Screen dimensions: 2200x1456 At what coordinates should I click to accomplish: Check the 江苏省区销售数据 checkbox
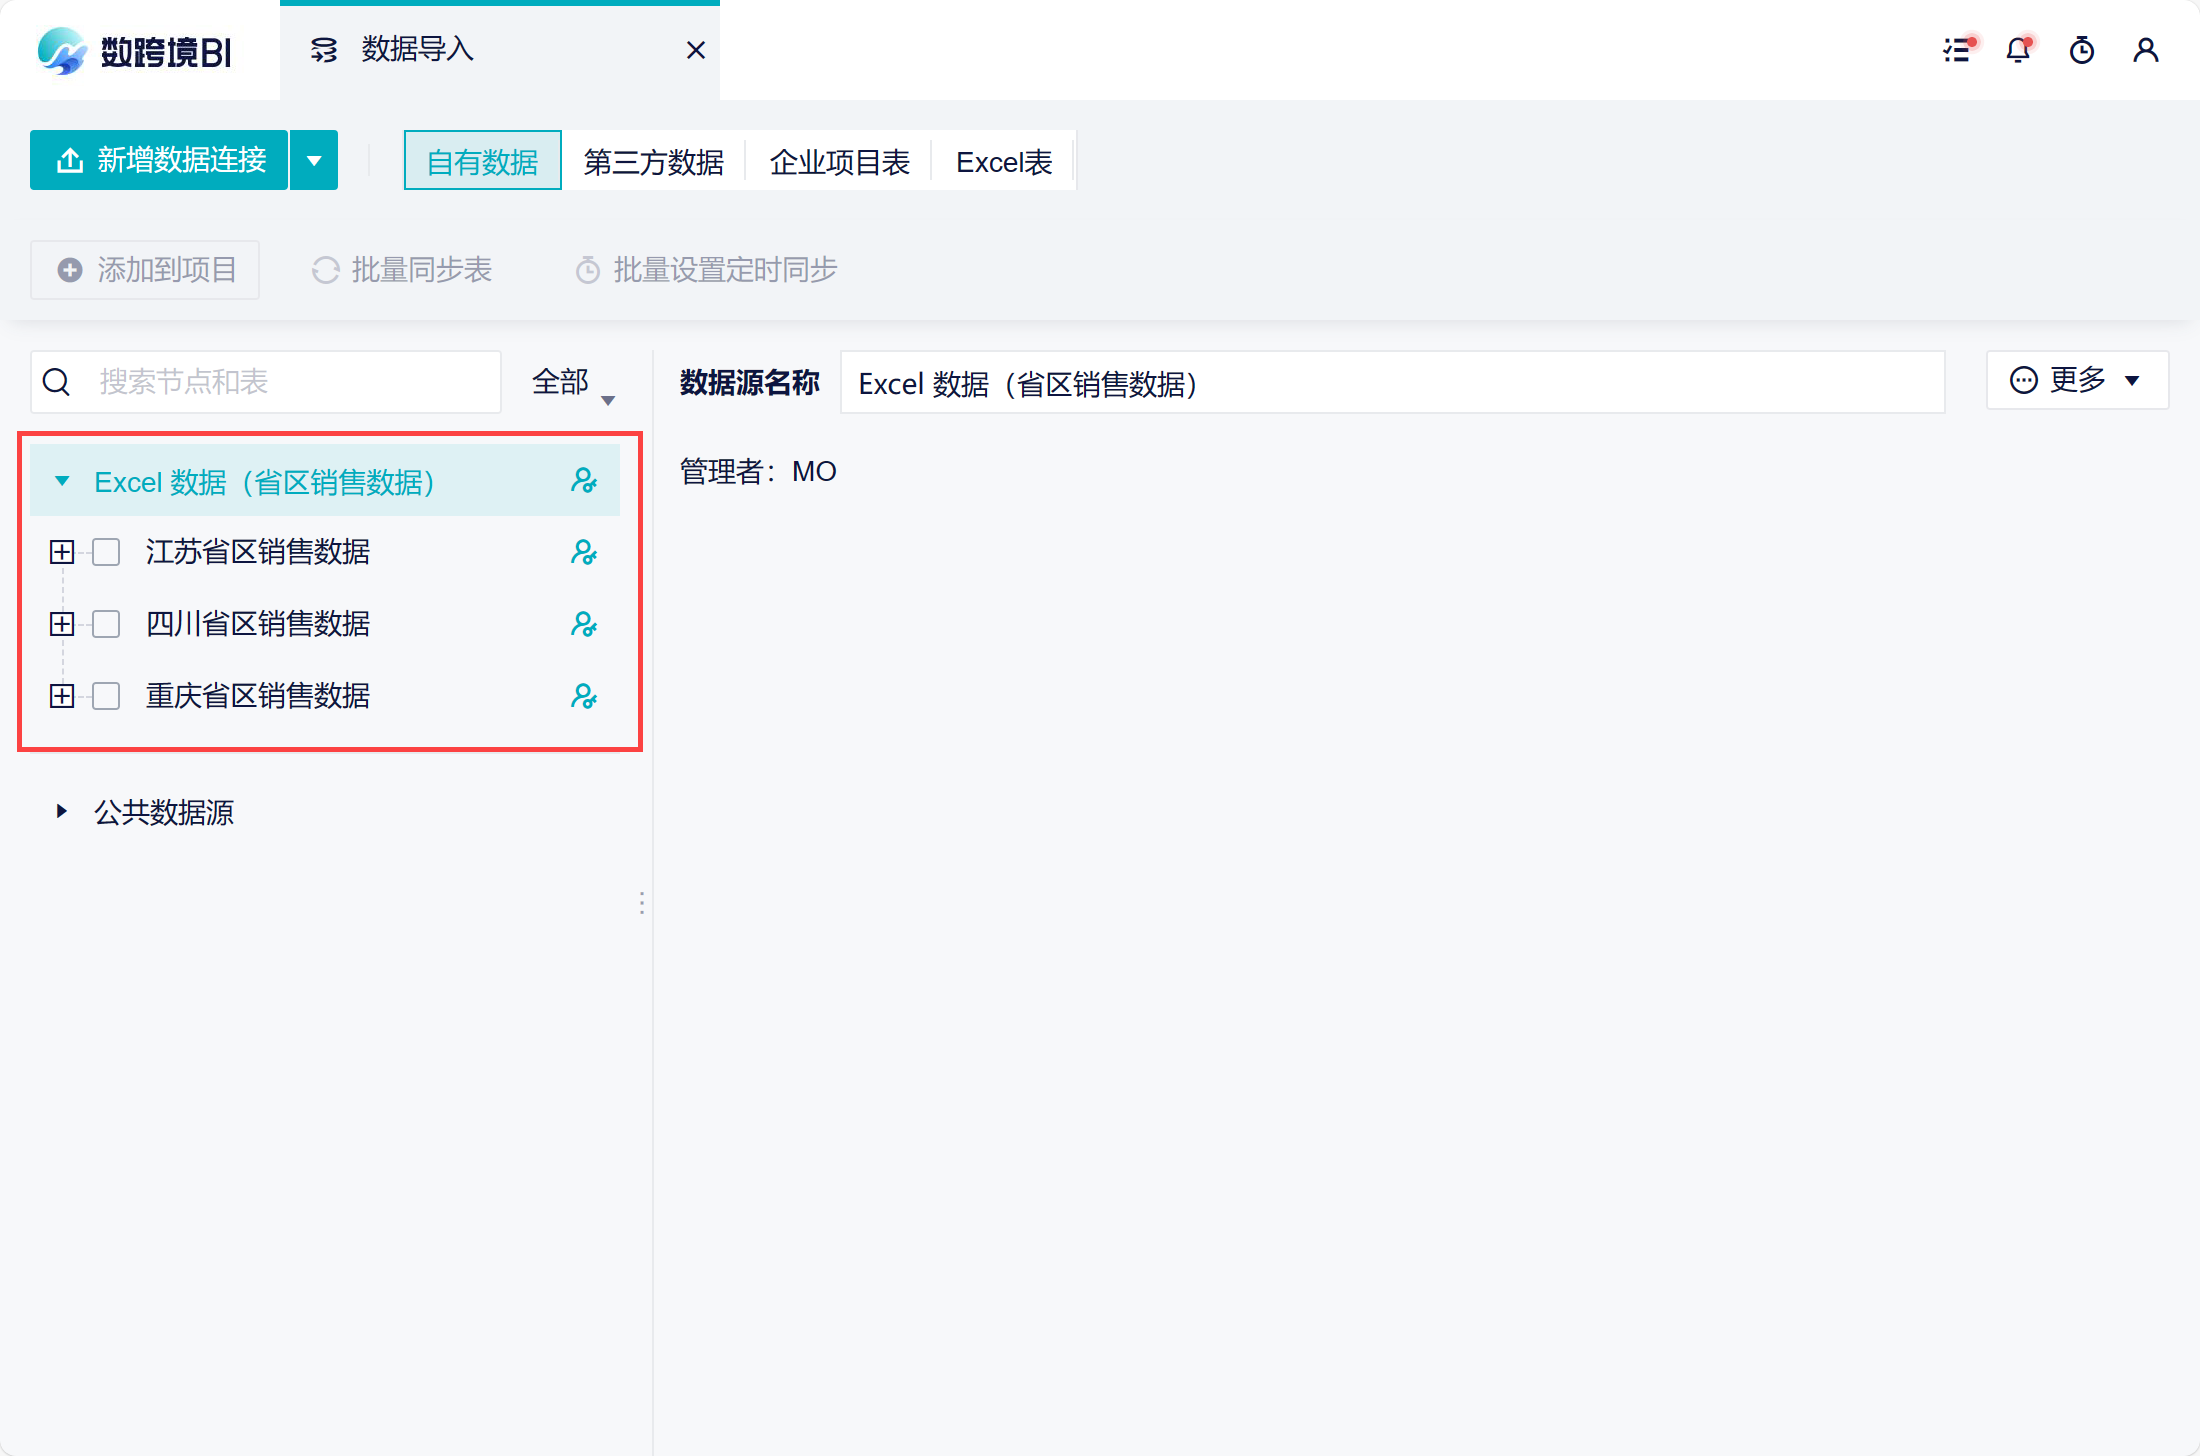[x=106, y=552]
